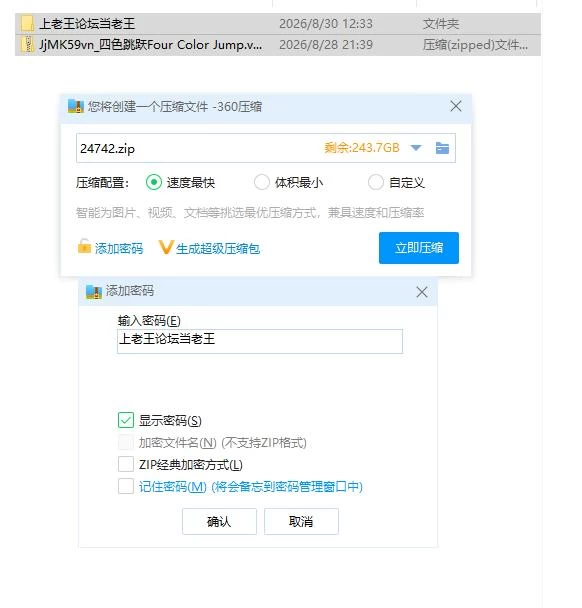Uncheck the 显示密码(S) checkbox
Screen dimensions: 582x608
coord(126,420)
